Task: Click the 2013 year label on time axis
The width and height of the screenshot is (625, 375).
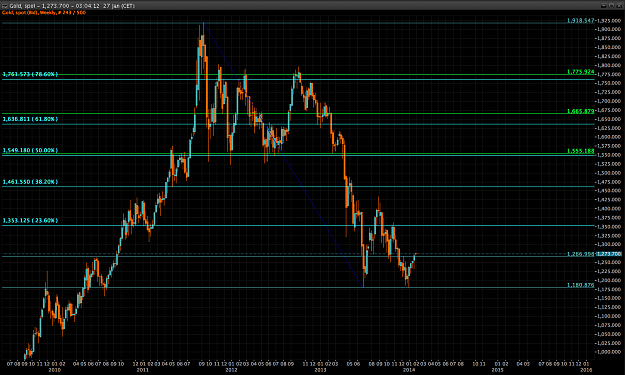Action: pos(320,370)
